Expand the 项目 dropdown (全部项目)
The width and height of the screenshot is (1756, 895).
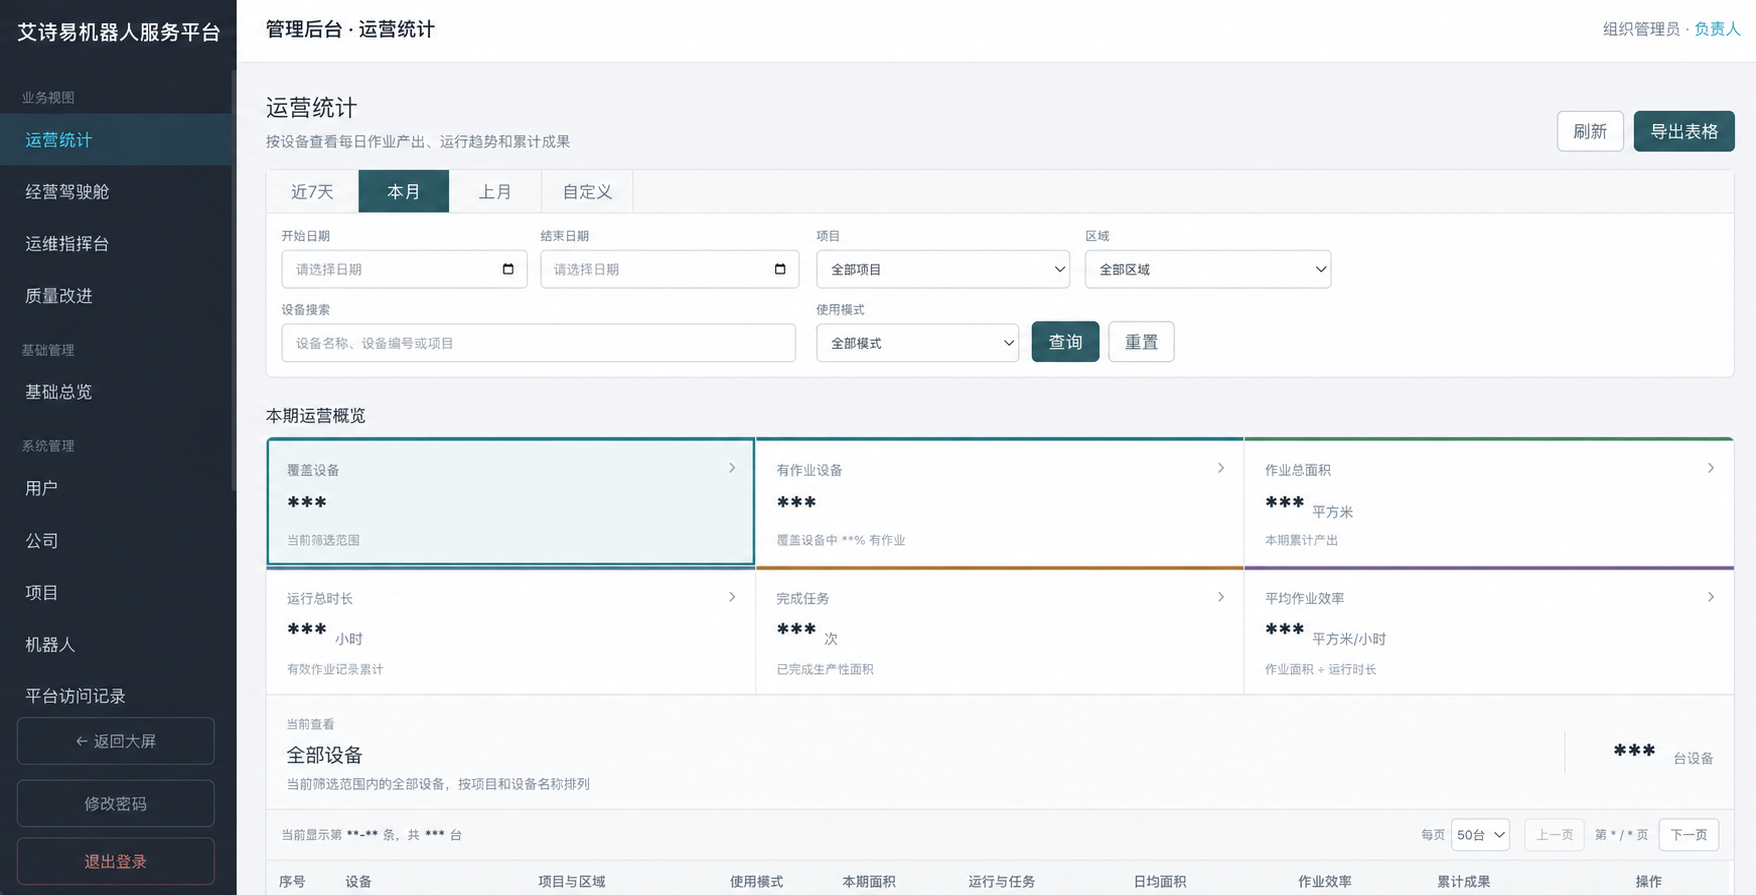(943, 269)
